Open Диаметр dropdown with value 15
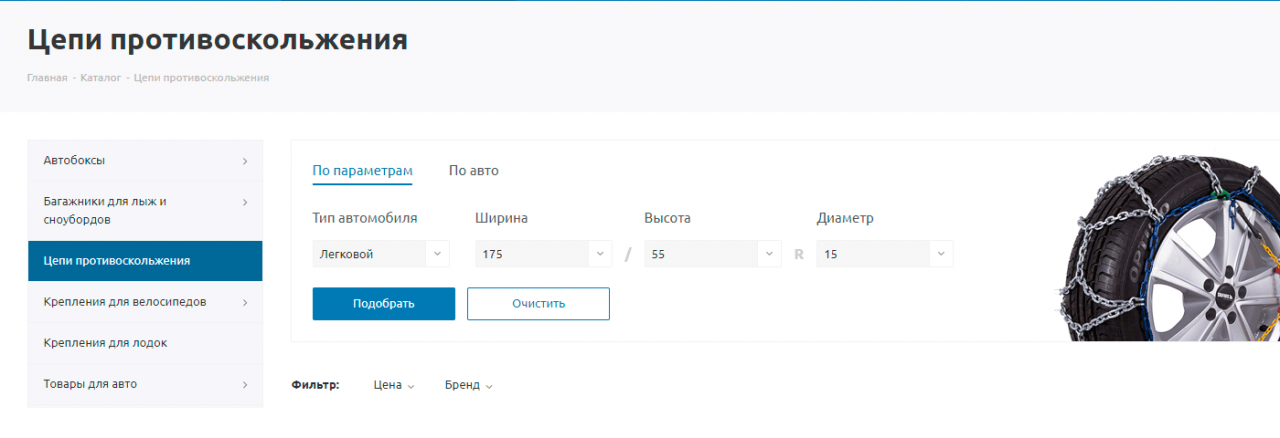1280x438 pixels. 884,254
